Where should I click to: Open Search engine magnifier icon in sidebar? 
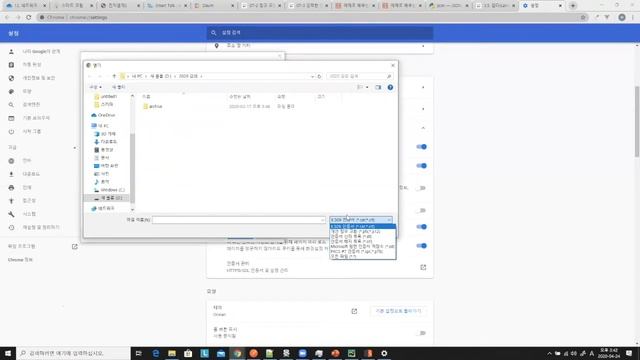pos(11,105)
